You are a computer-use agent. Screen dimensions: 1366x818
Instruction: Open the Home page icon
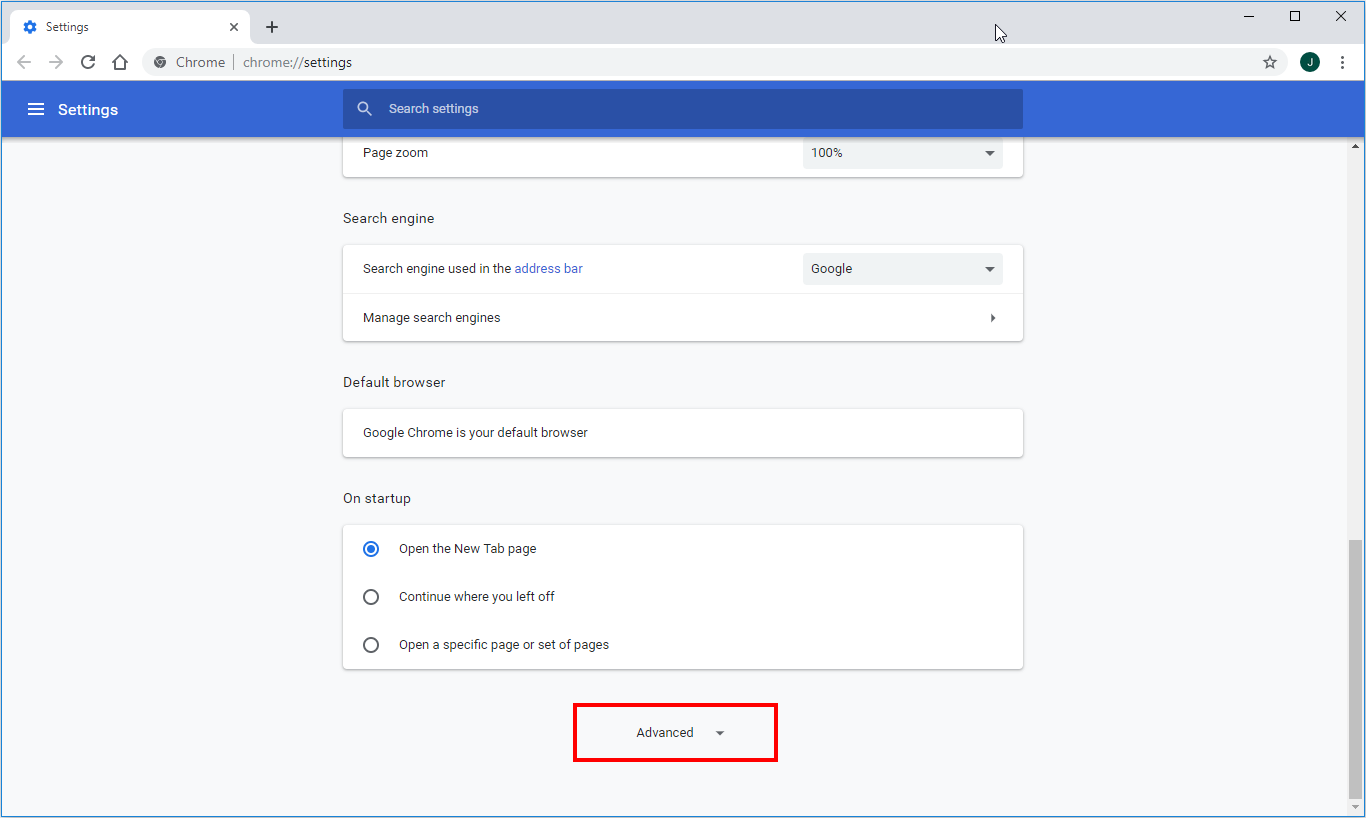click(x=120, y=62)
